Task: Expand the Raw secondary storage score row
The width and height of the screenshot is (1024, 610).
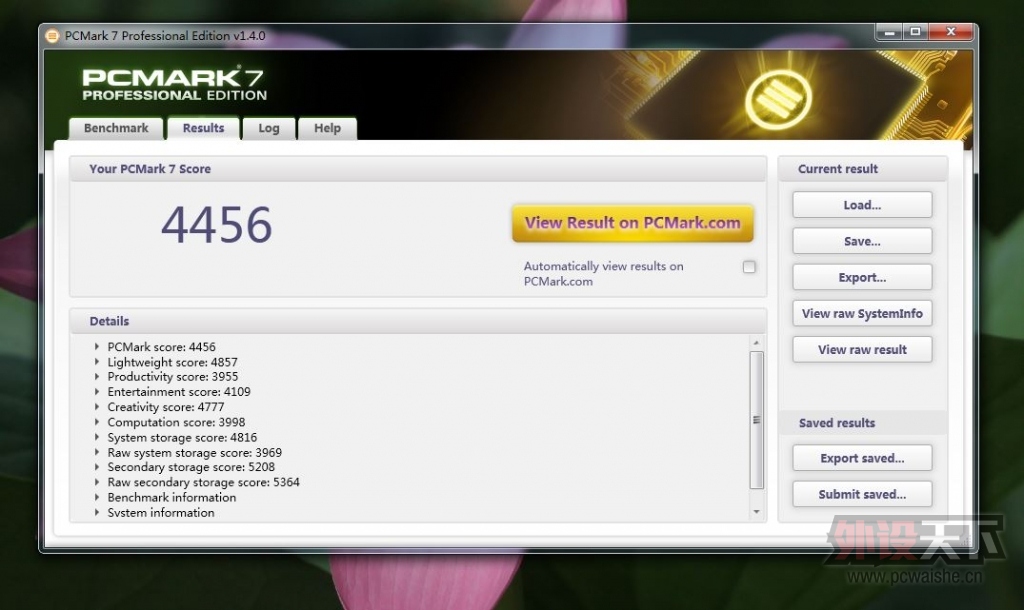Action: (x=97, y=482)
